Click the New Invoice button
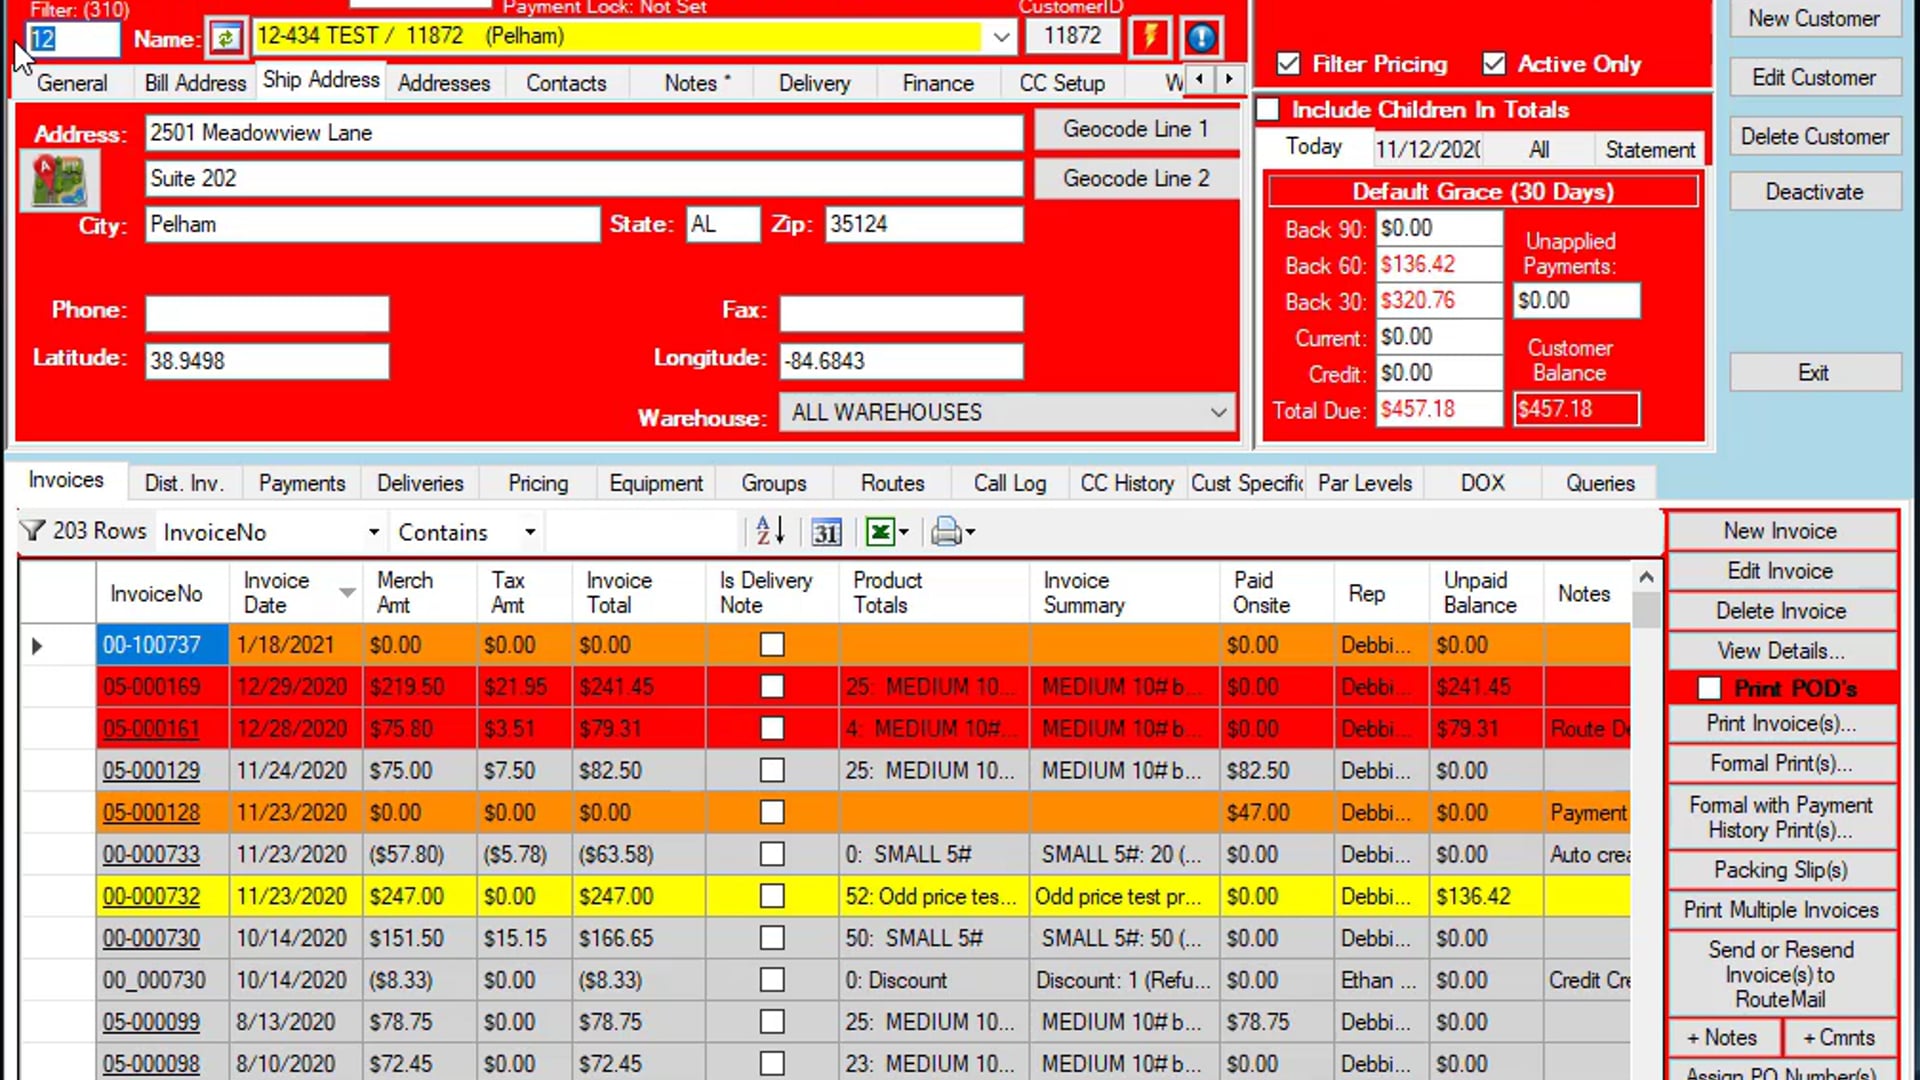1920x1080 pixels. tap(1780, 531)
